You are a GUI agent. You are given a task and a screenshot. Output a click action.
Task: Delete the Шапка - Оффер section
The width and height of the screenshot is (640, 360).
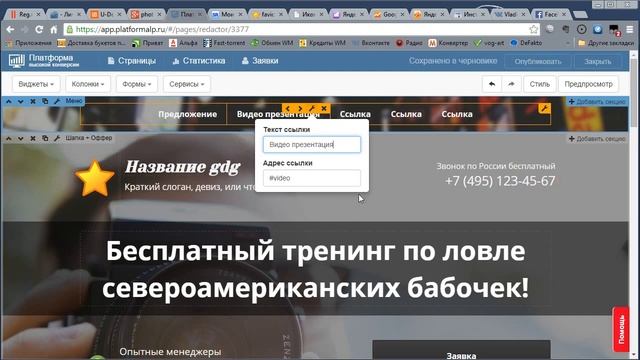click(x=33, y=138)
